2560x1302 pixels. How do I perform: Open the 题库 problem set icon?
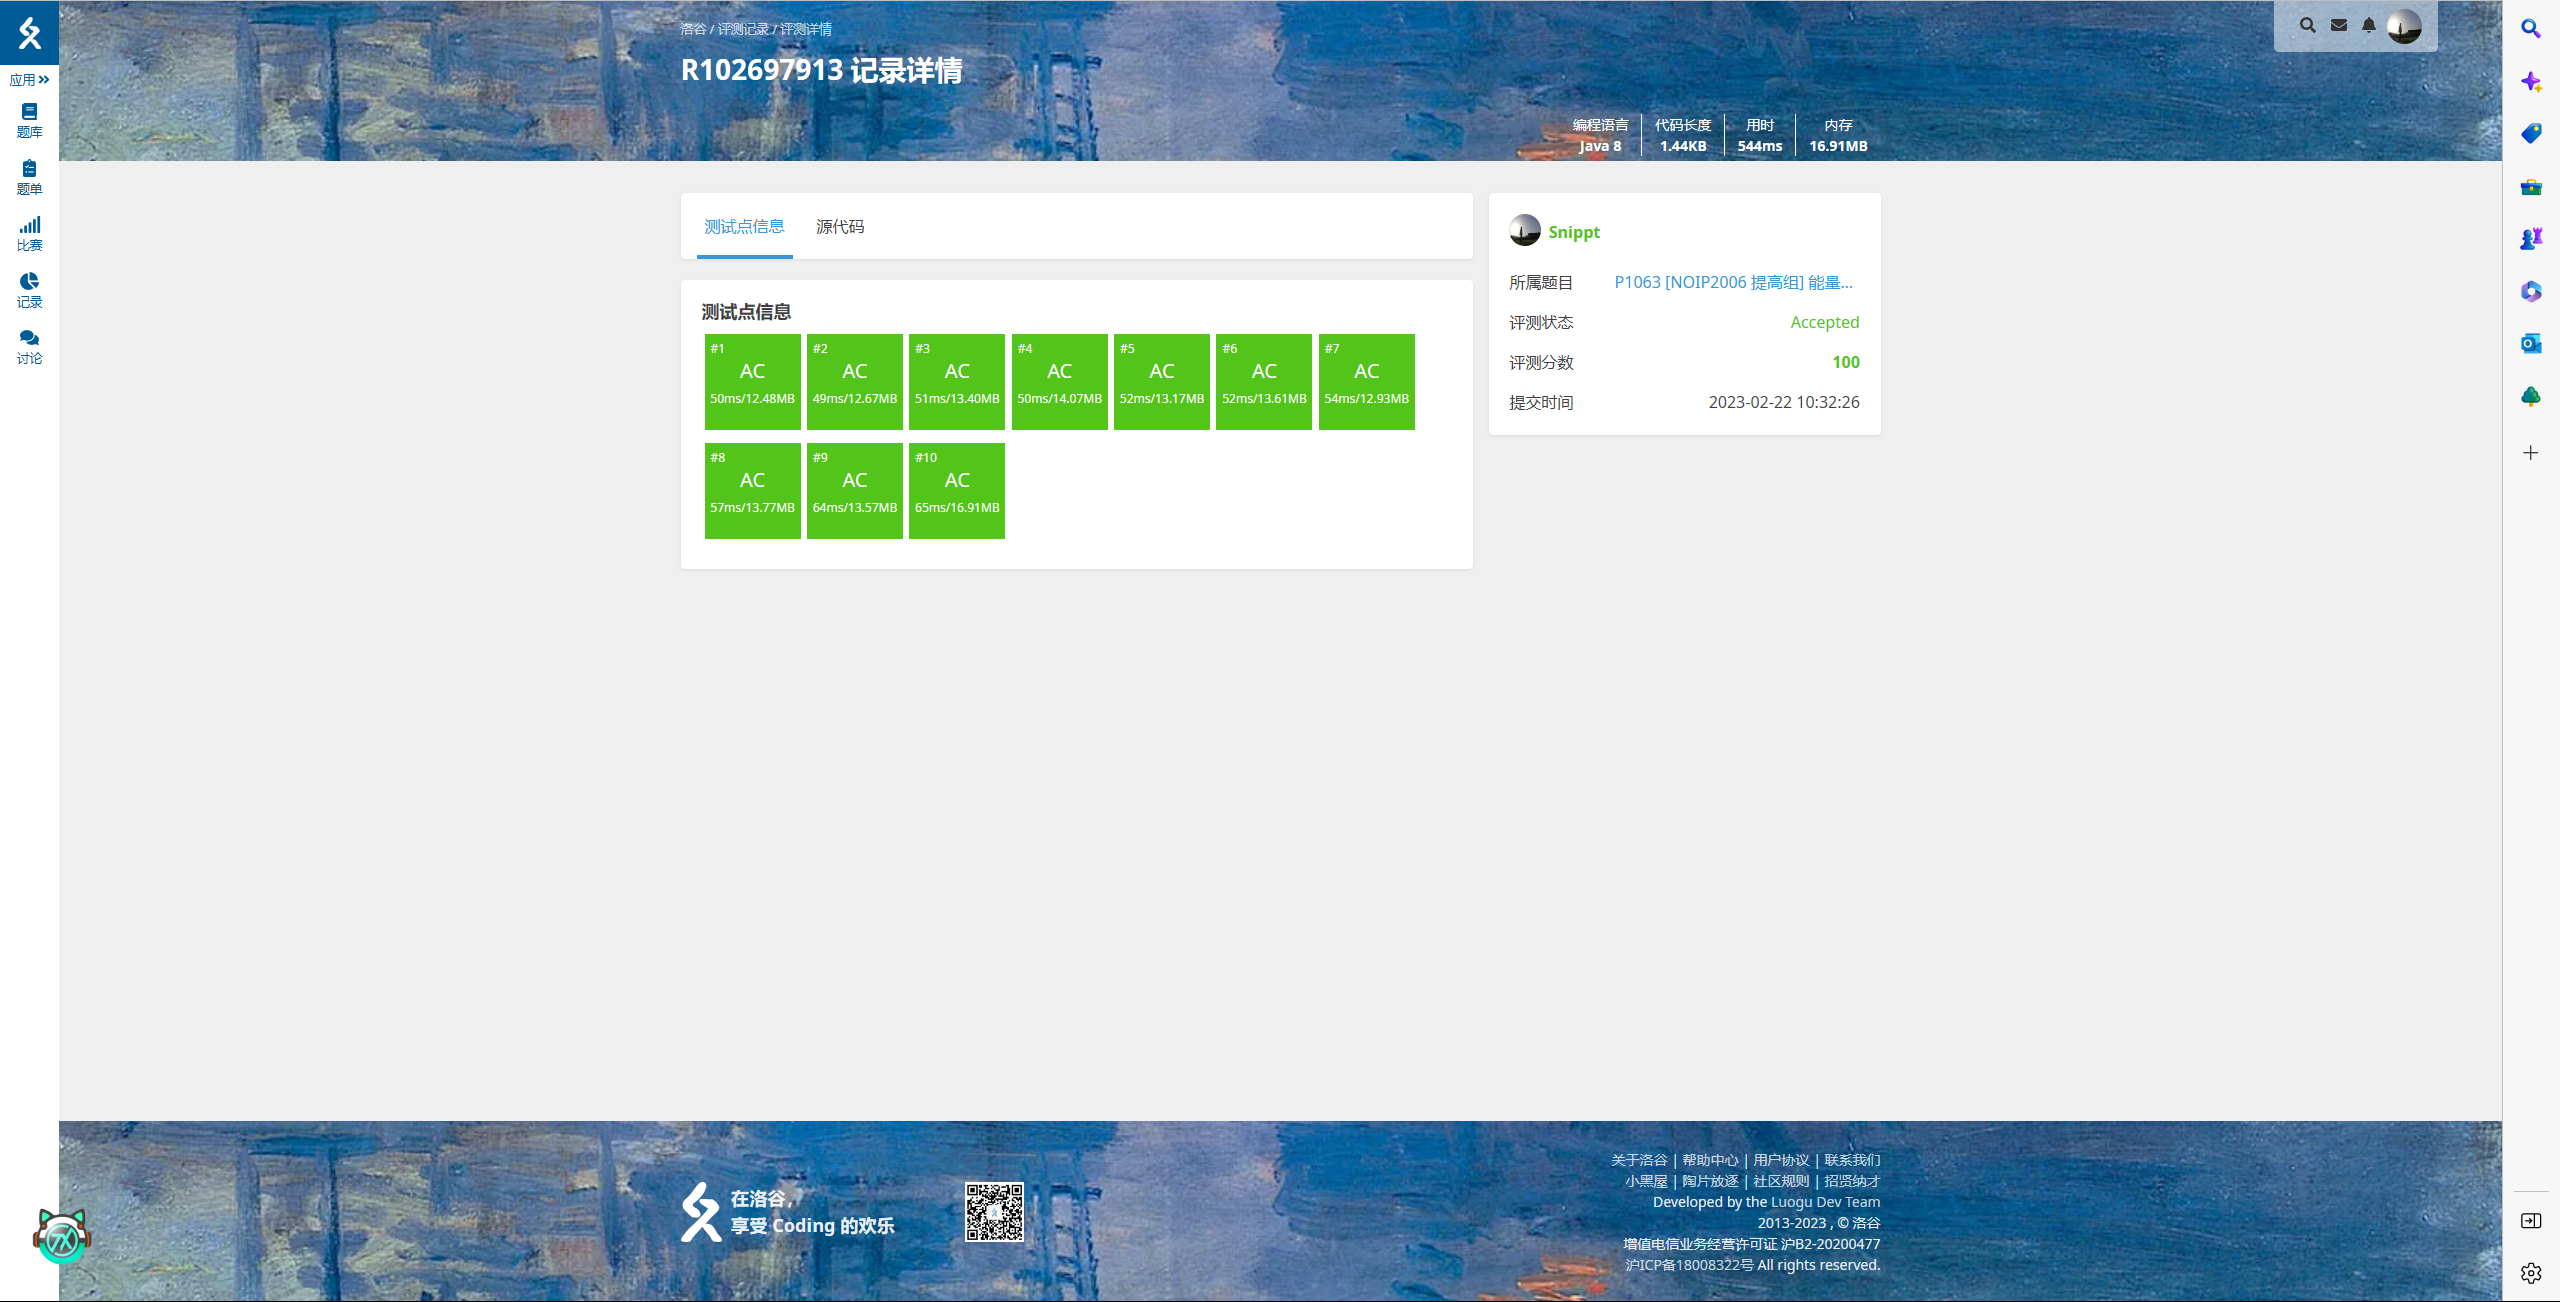pyautogui.click(x=29, y=121)
